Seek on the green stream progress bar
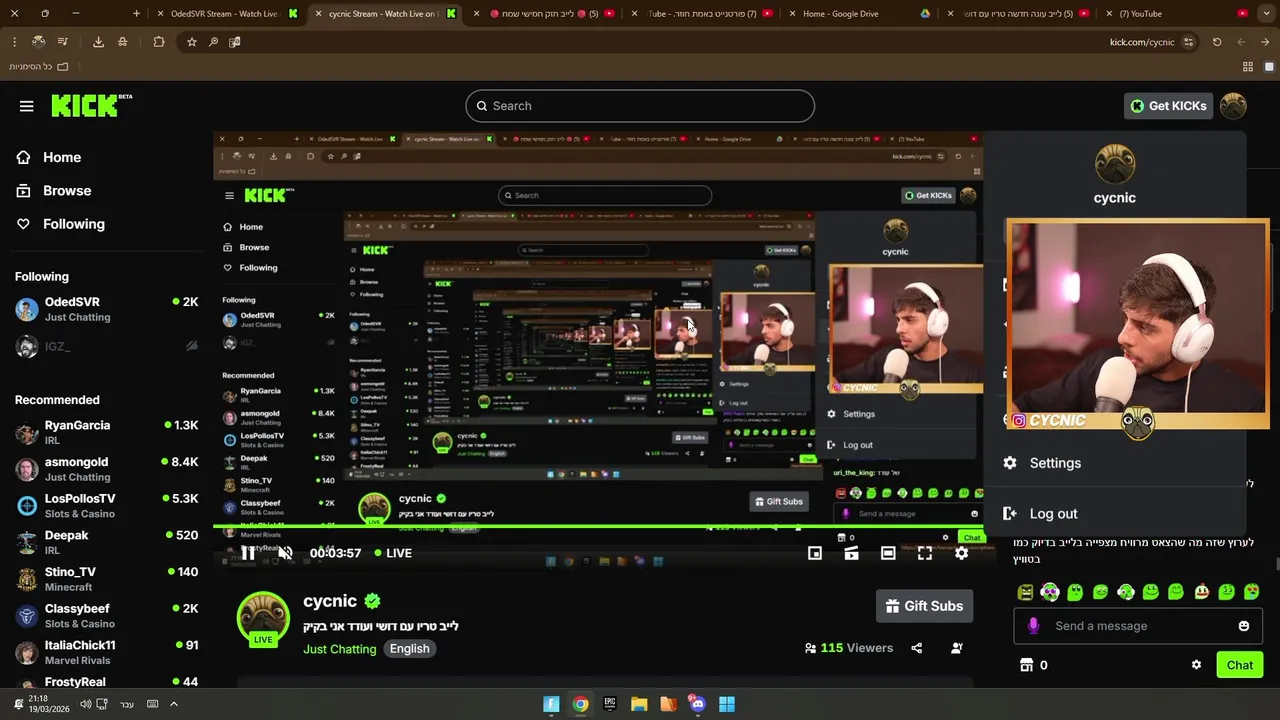Screen dimensions: 1280x720 pyautogui.click(x=598, y=526)
